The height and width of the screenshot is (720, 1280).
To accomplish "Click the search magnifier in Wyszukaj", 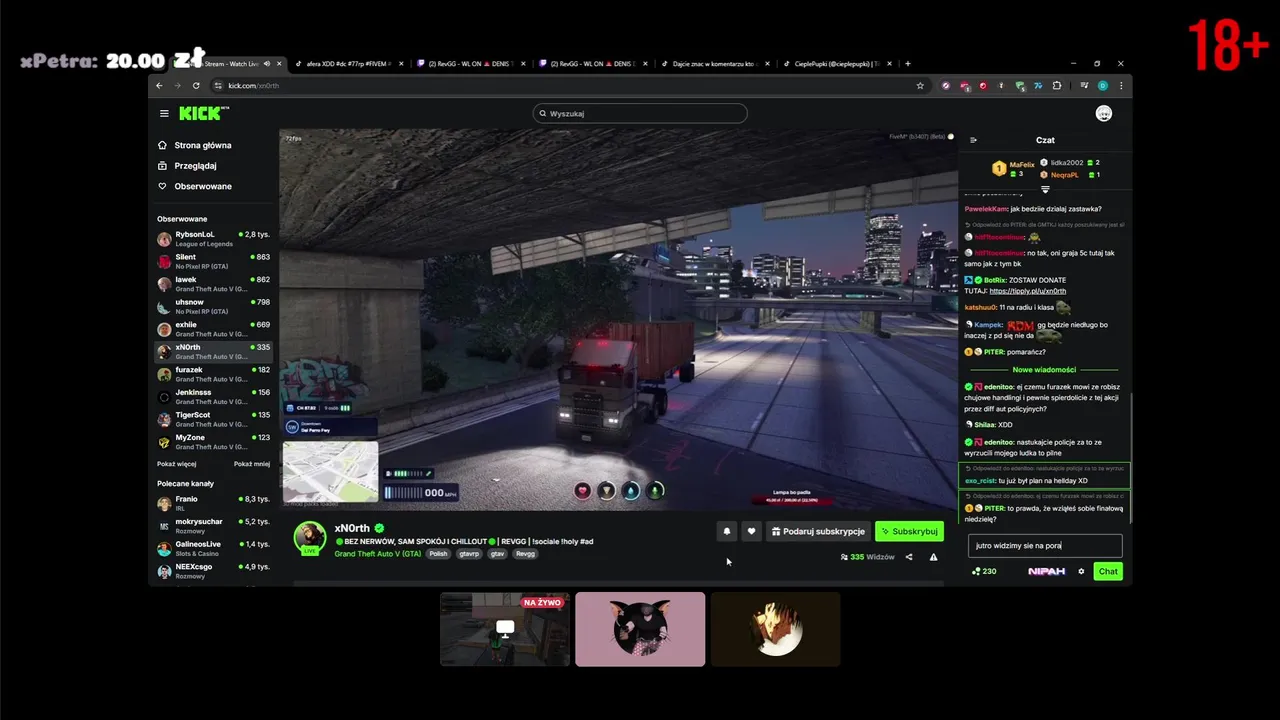I will (543, 113).
